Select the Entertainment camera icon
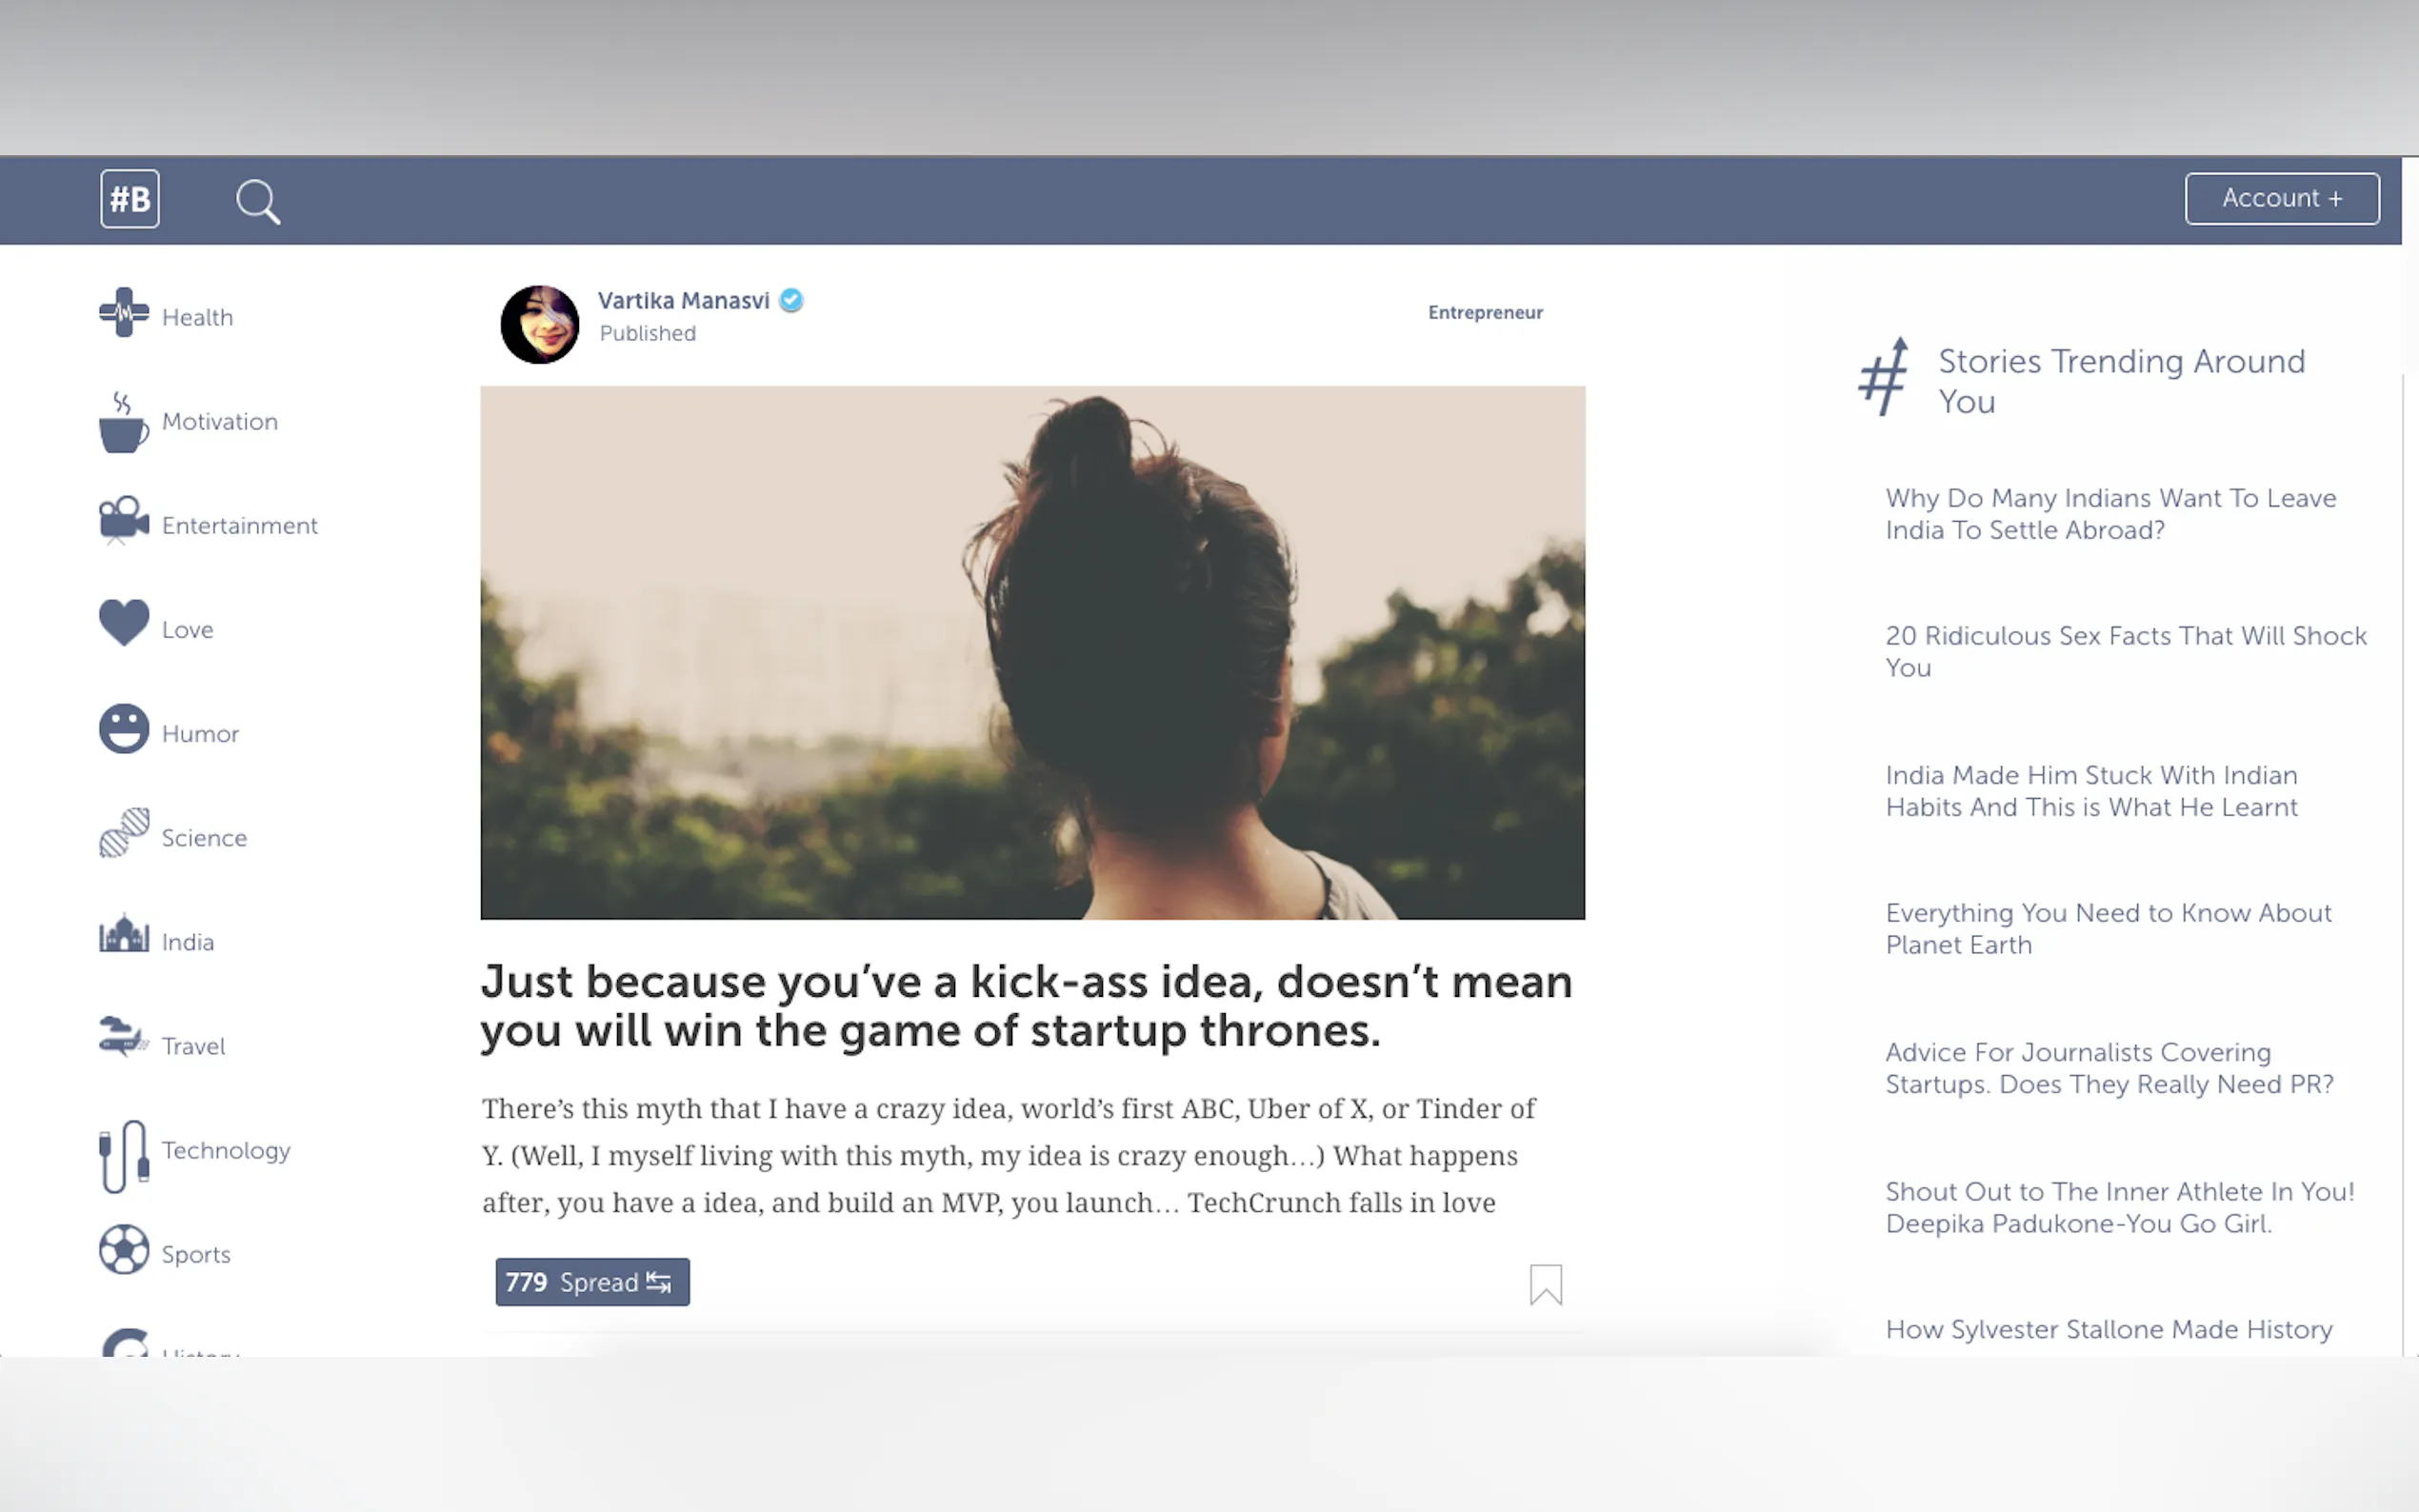The width and height of the screenshot is (2419, 1512). [123, 520]
